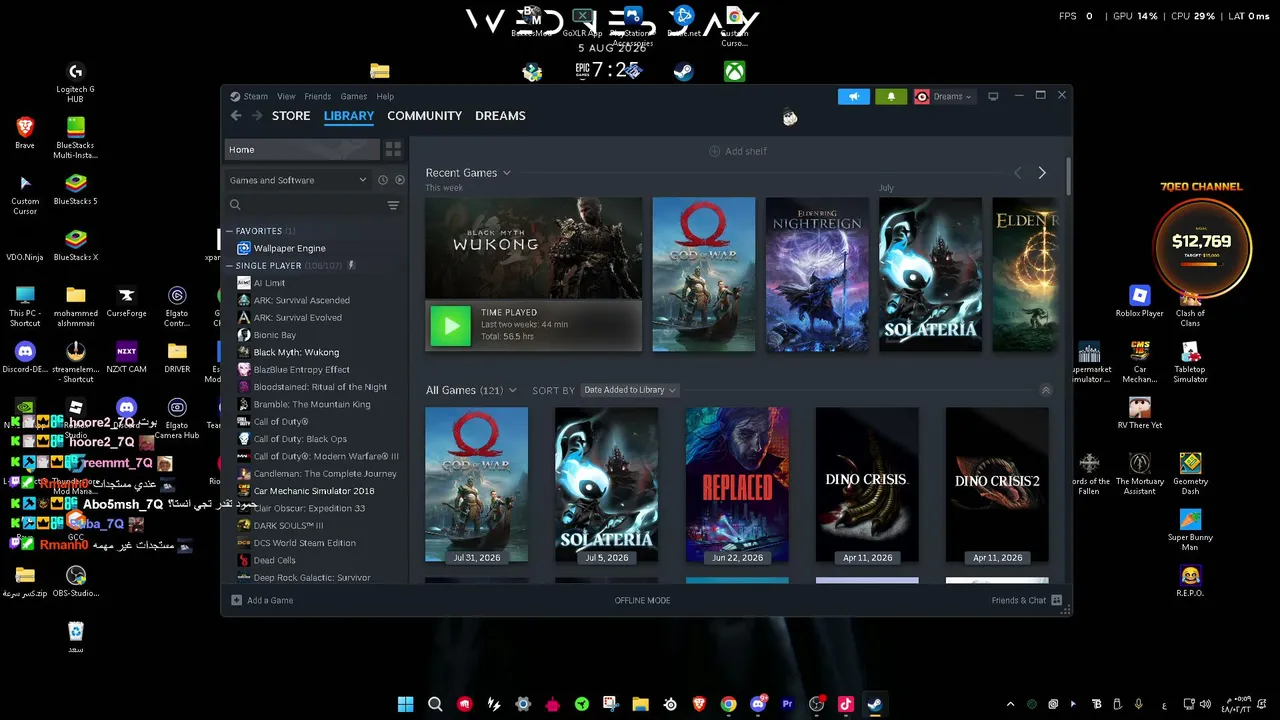Open File Explorer from taskbar
The image size is (1280, 720).
point(640,704)
